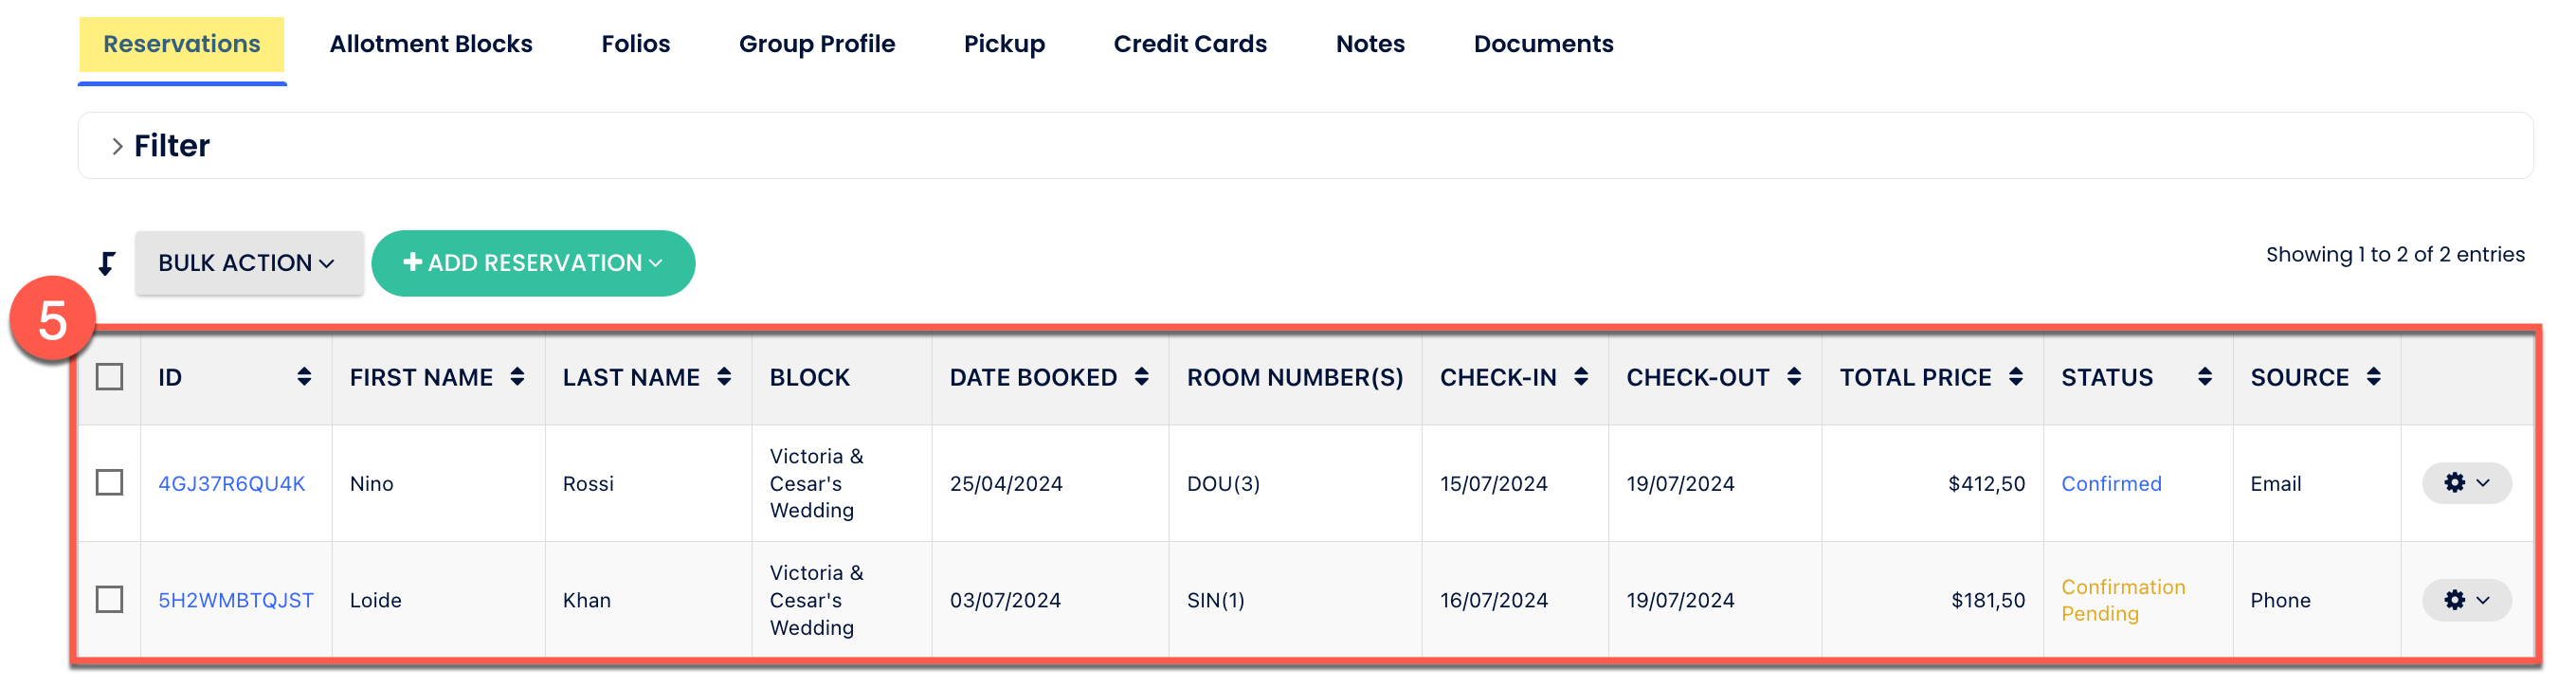The width and height of the screenshot is (2576, 686).
Task: Switch to the Allotment Blocks tab
Action: [x=431, y=44]
